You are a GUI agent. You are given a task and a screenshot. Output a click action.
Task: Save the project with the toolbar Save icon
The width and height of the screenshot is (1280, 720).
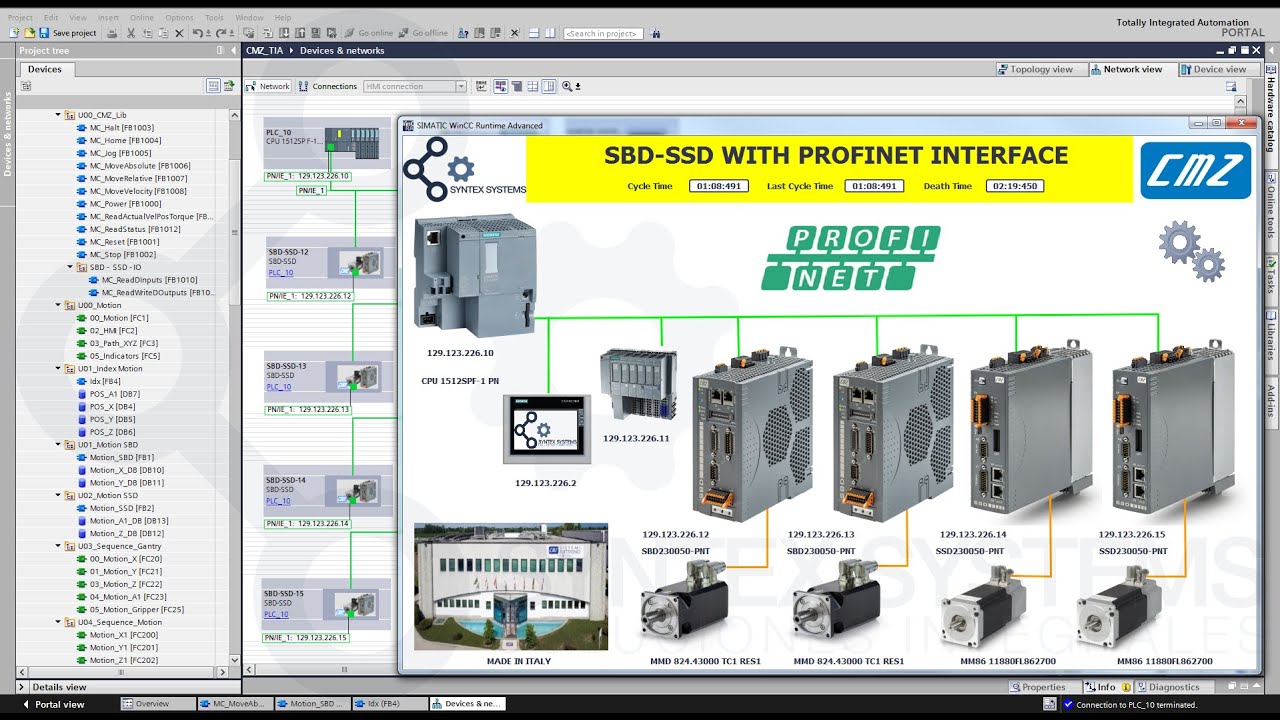click(x=45, y=33)
